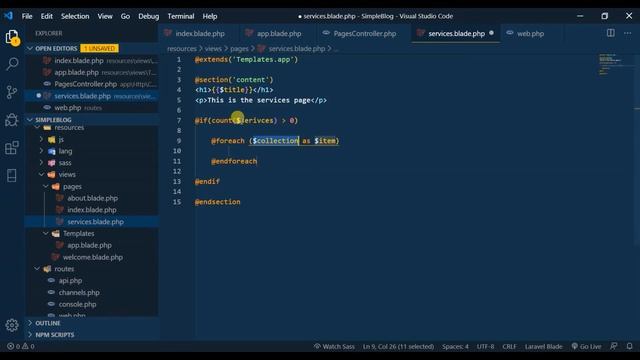This screenshot has width=640, height=360.
Task: Change end of line sequence CRLF
Action: point(509,346)
